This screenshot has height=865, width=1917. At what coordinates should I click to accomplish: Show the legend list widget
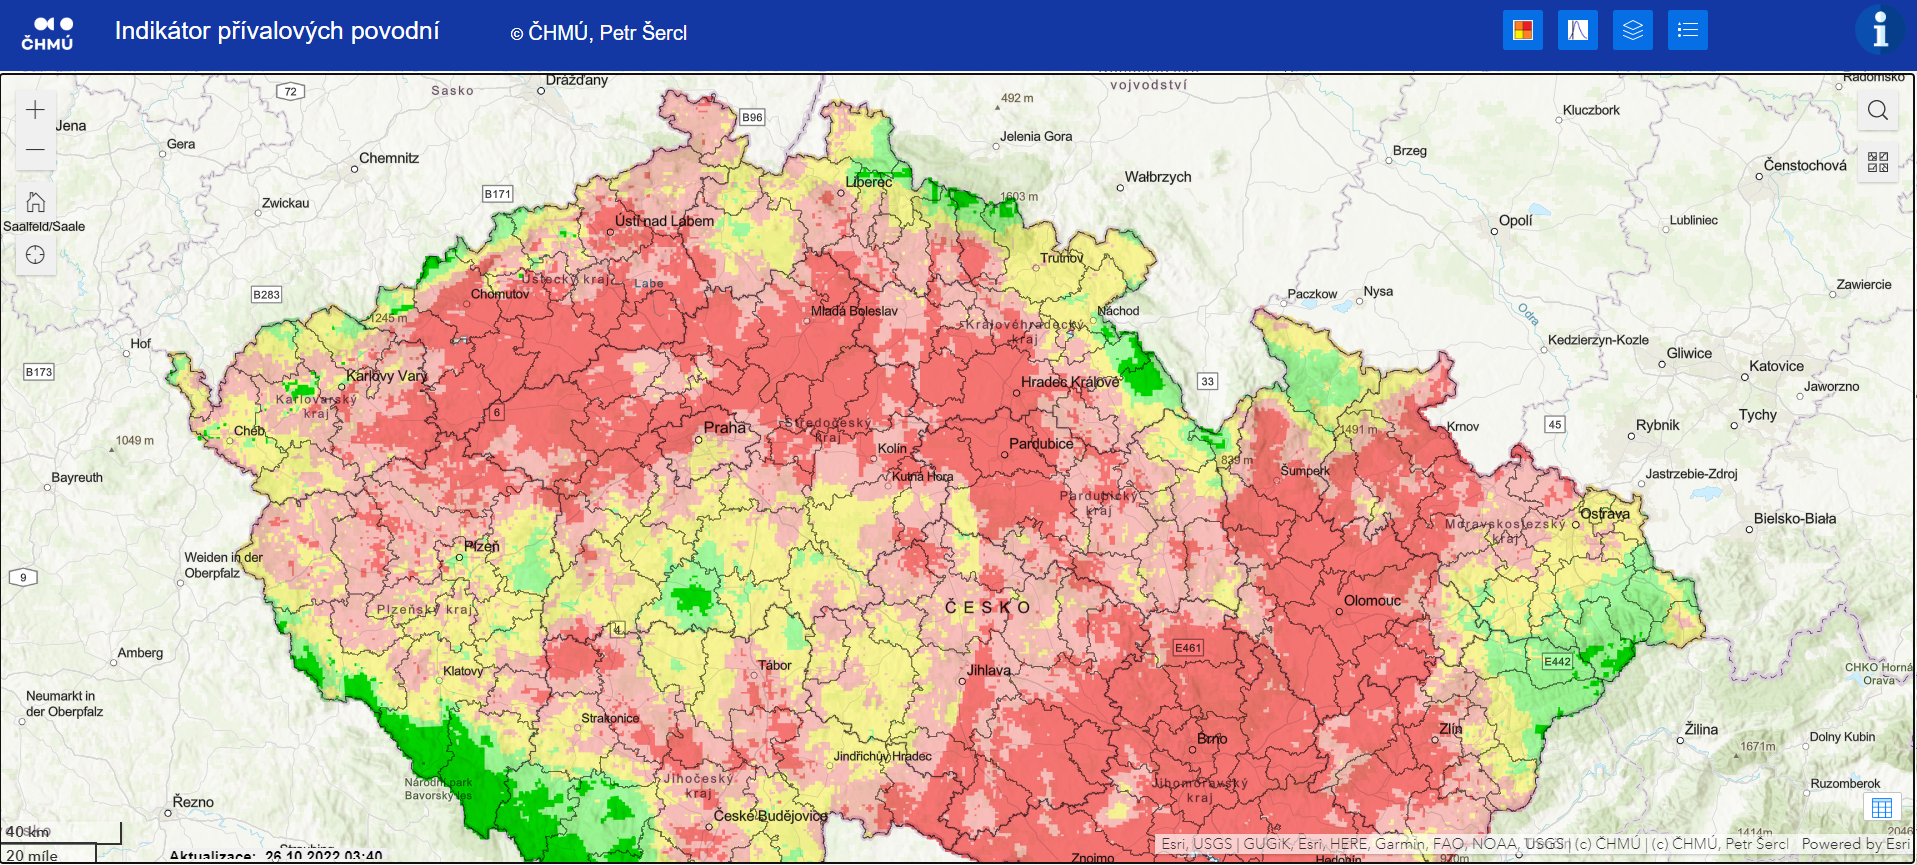coord(1687,30)
